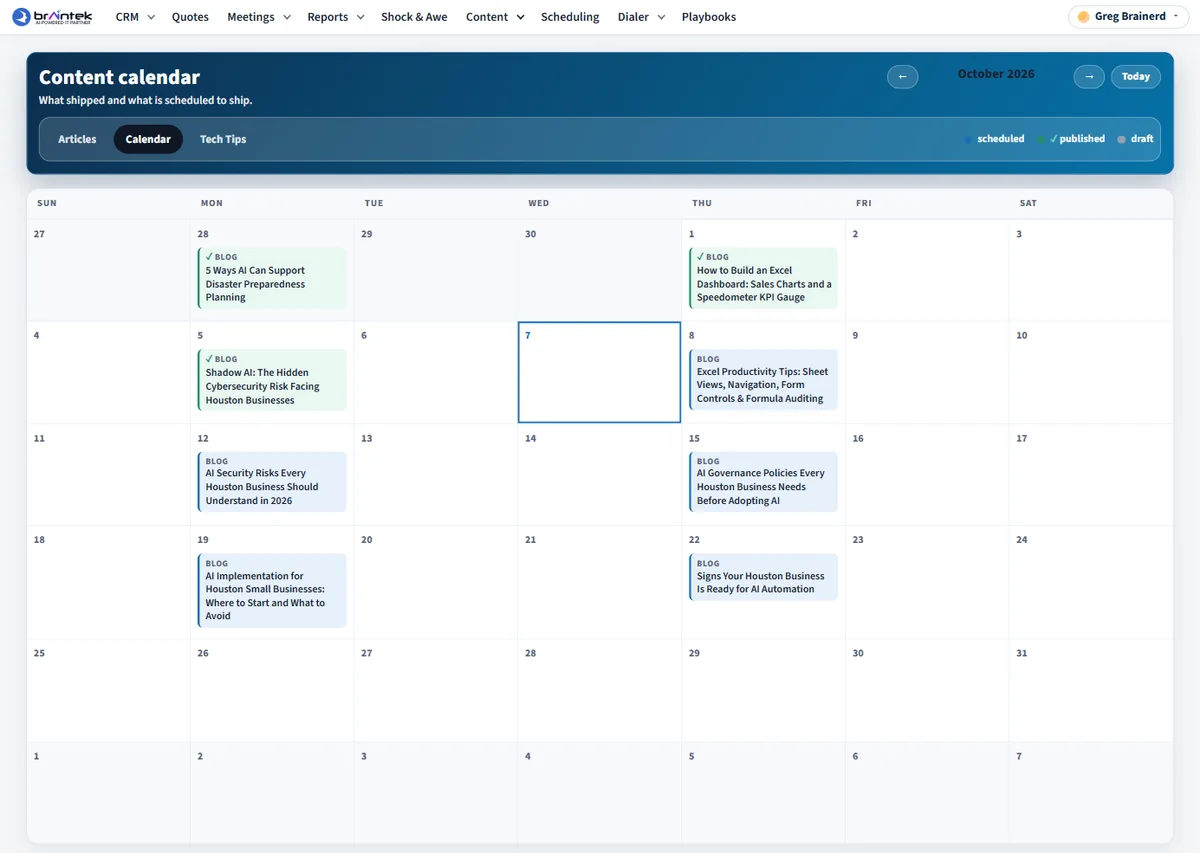Open Shock & Awe page
Viewport: 1200px width, 853px height.
tap(414, 17)
